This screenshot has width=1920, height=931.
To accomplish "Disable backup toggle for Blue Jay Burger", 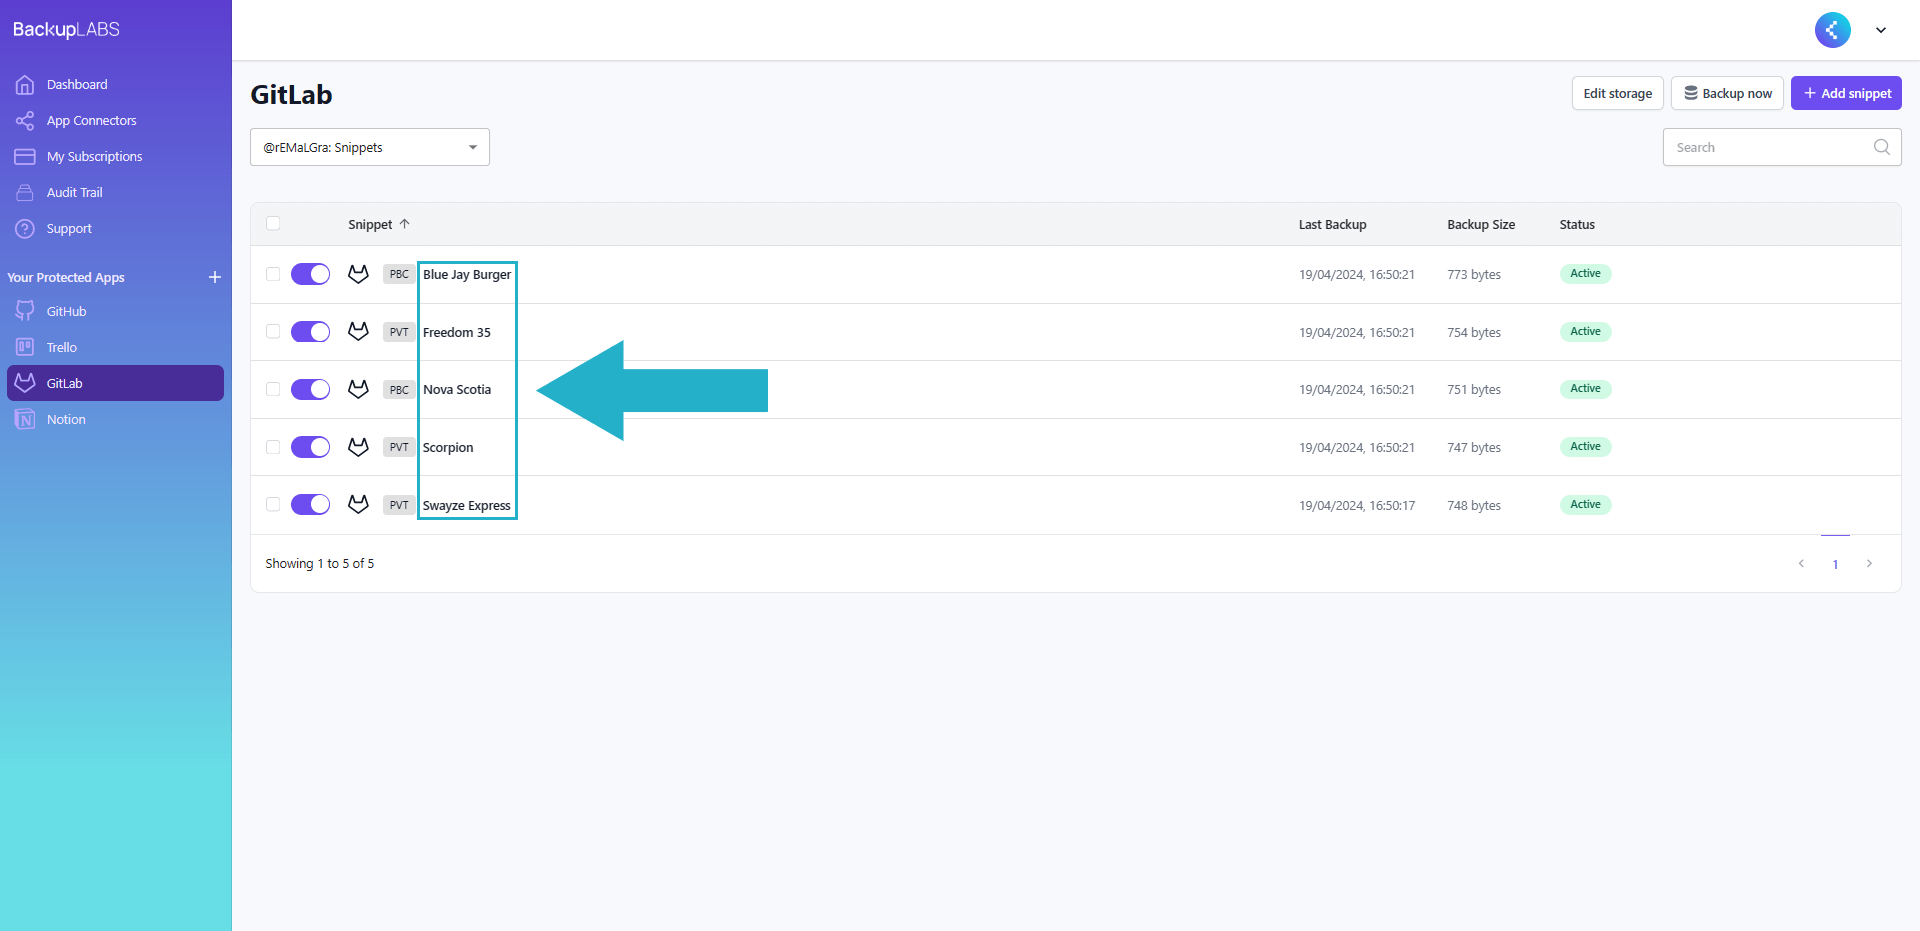I will (x=310, y=274).
